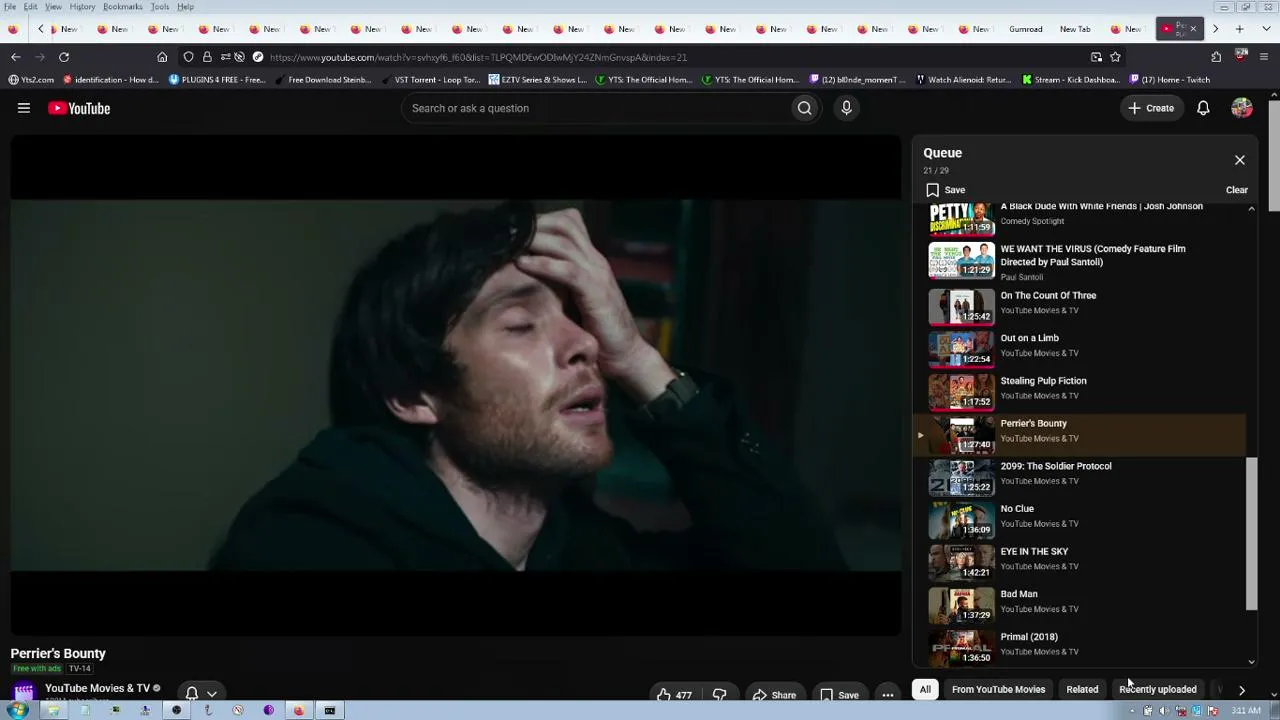Open the browser home page
The height and width of the screenshot is (720, 1280).
click(162, 57)
